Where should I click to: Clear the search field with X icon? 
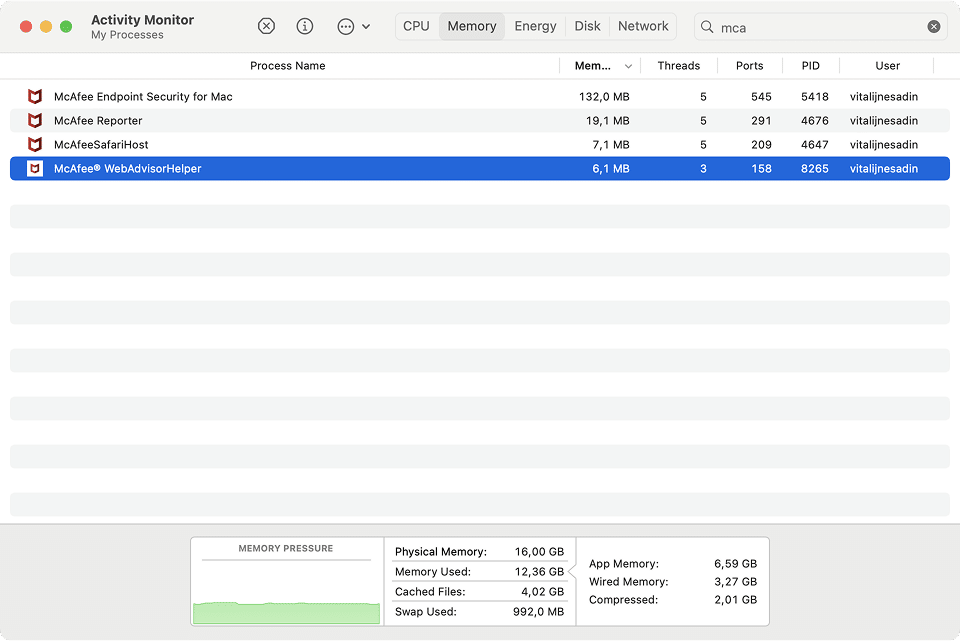(934, 26)
